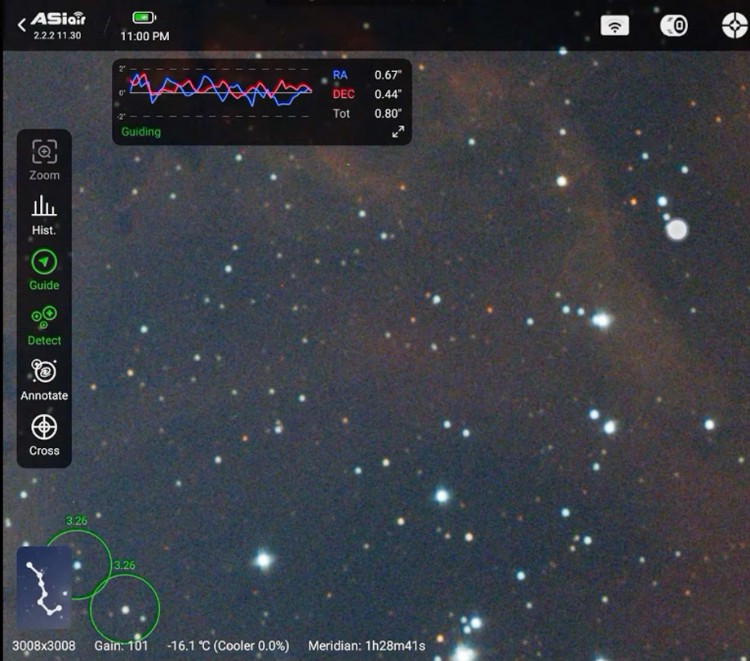The width and height of the screenshot is (750, 661).
Task: Open the mount crosshair icon at top right
Action: coord(735,25)
